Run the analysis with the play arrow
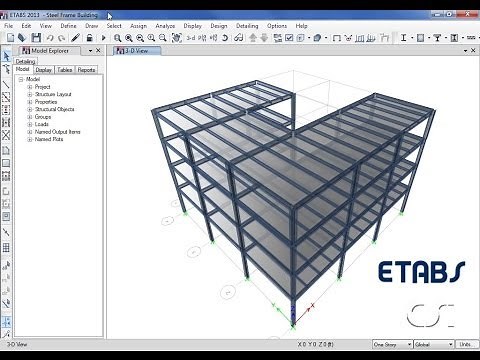 click(103, 38)
